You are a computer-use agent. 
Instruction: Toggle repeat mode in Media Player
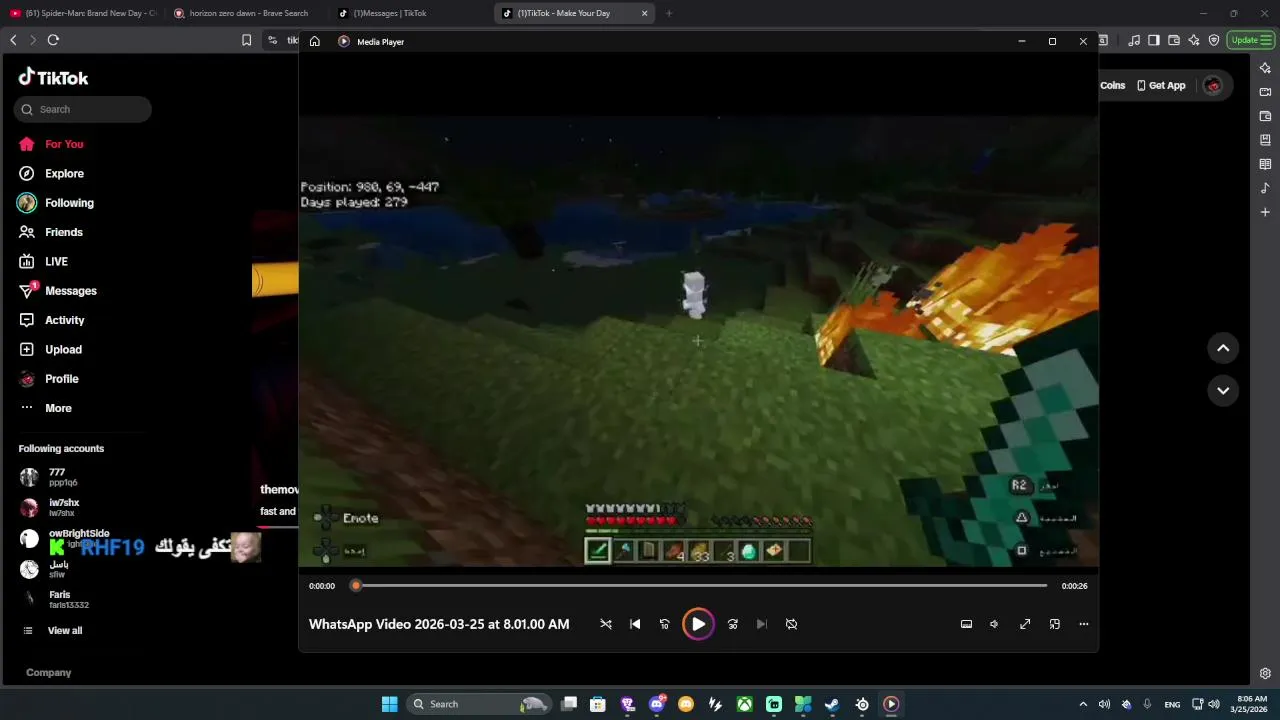(791, 624)
